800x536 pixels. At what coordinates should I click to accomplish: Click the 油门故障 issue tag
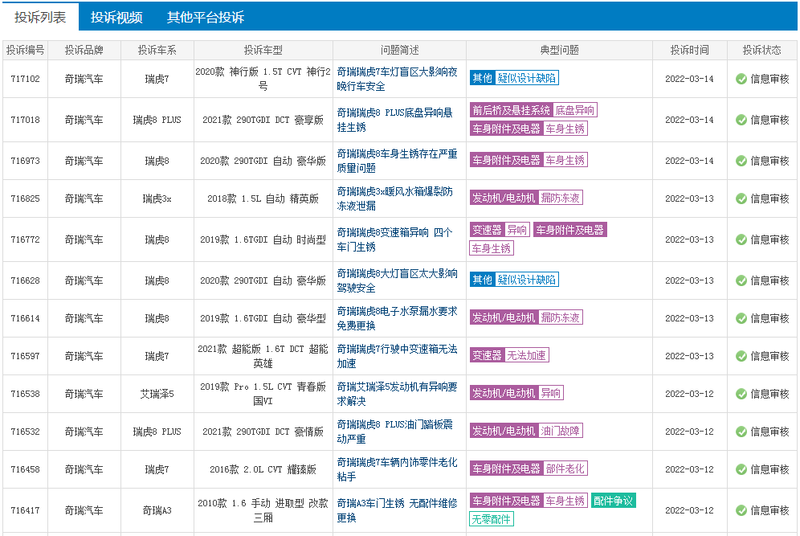[560, 431]
